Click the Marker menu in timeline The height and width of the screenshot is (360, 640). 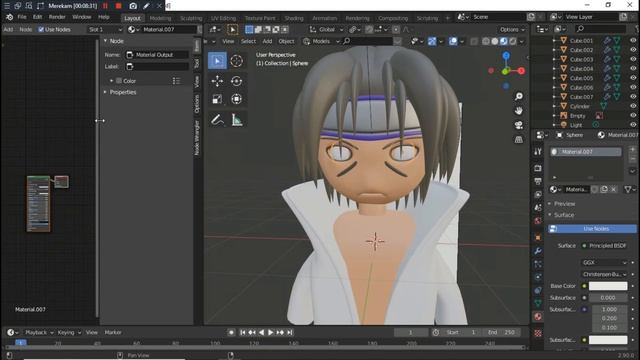pyautogui.click(x=113, y=332)
